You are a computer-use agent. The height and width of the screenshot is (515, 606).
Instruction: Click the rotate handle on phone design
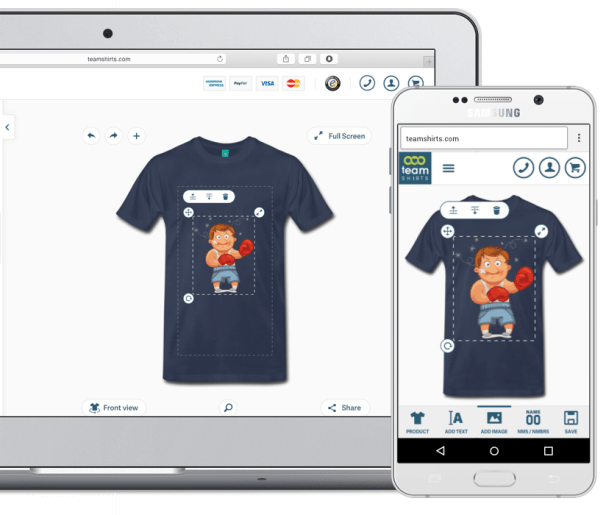click(448, 346)
